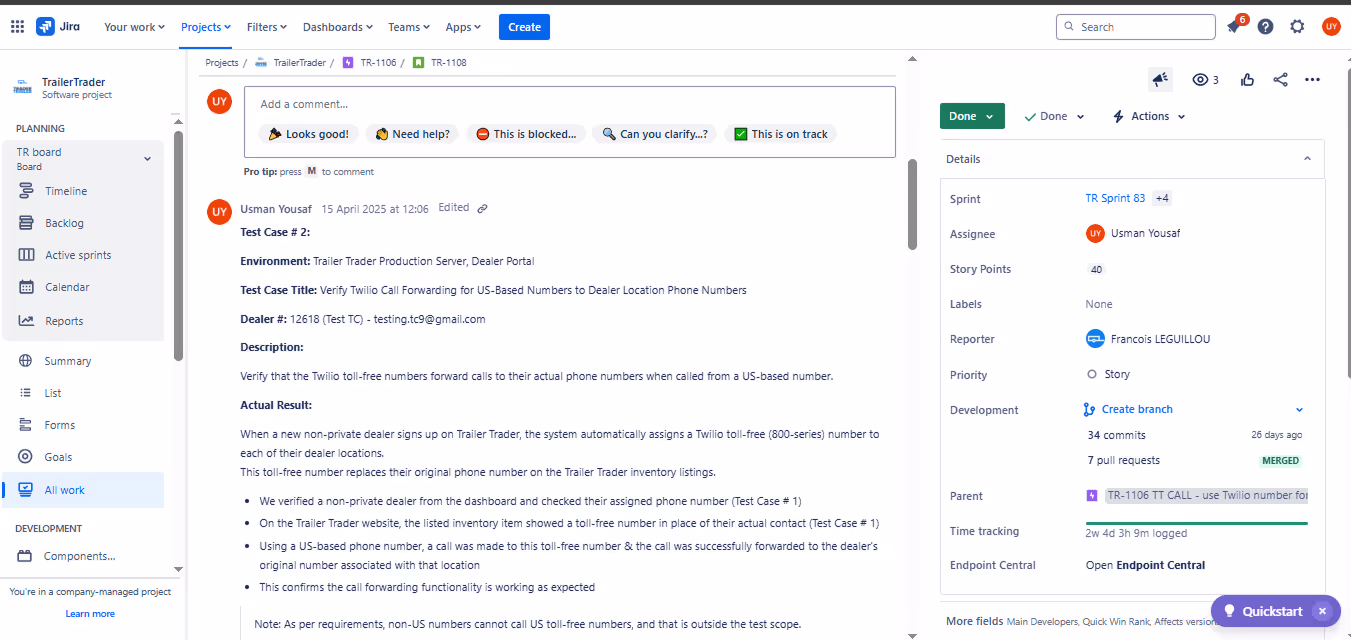Click the Create button

coord(524,27)
